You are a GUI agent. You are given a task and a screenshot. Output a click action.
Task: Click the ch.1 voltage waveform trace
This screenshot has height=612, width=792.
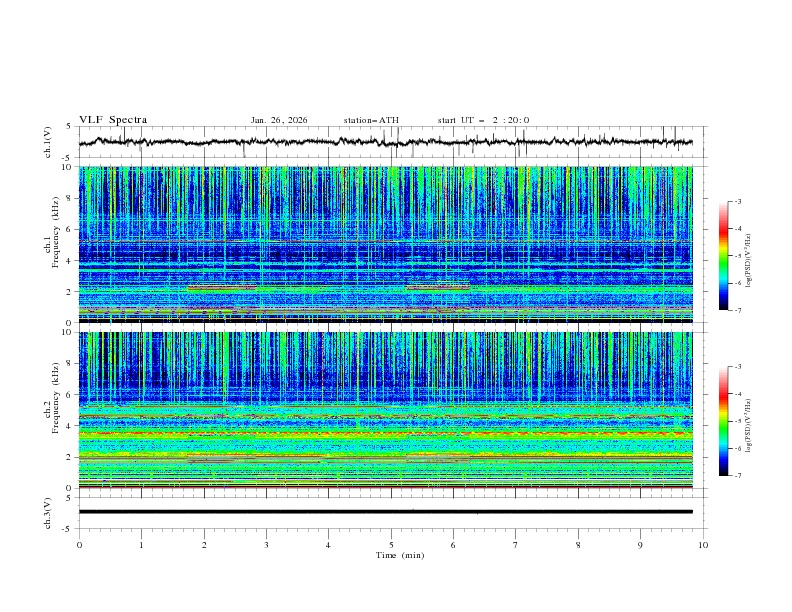(x=385, y=142)
